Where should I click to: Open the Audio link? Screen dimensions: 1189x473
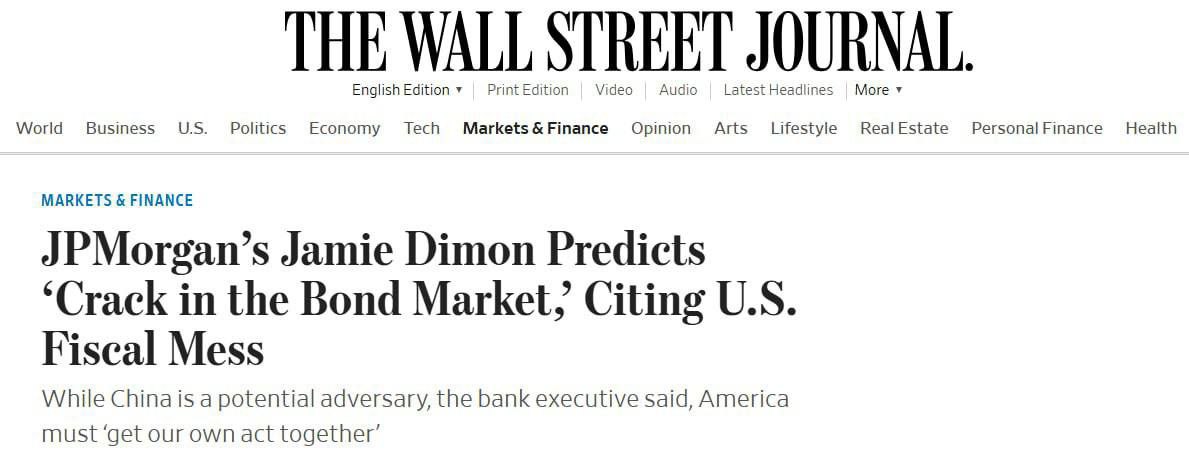click(678, 90)
